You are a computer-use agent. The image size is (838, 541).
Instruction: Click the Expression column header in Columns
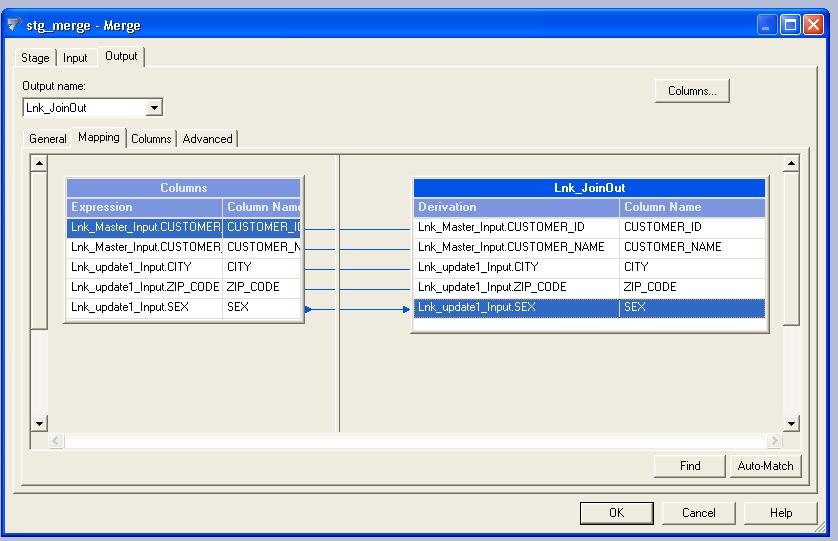(x=144, y=207)
